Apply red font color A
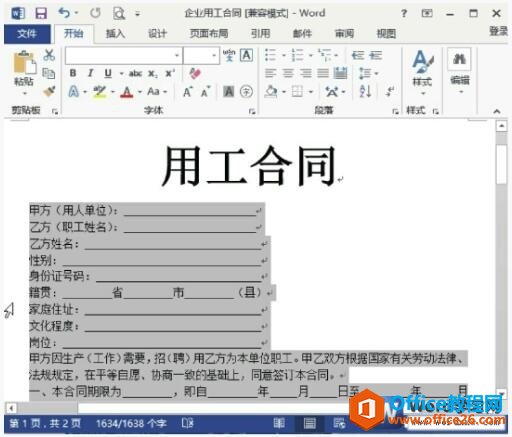Viewport: 512px width, 437px height. (127, 91)
